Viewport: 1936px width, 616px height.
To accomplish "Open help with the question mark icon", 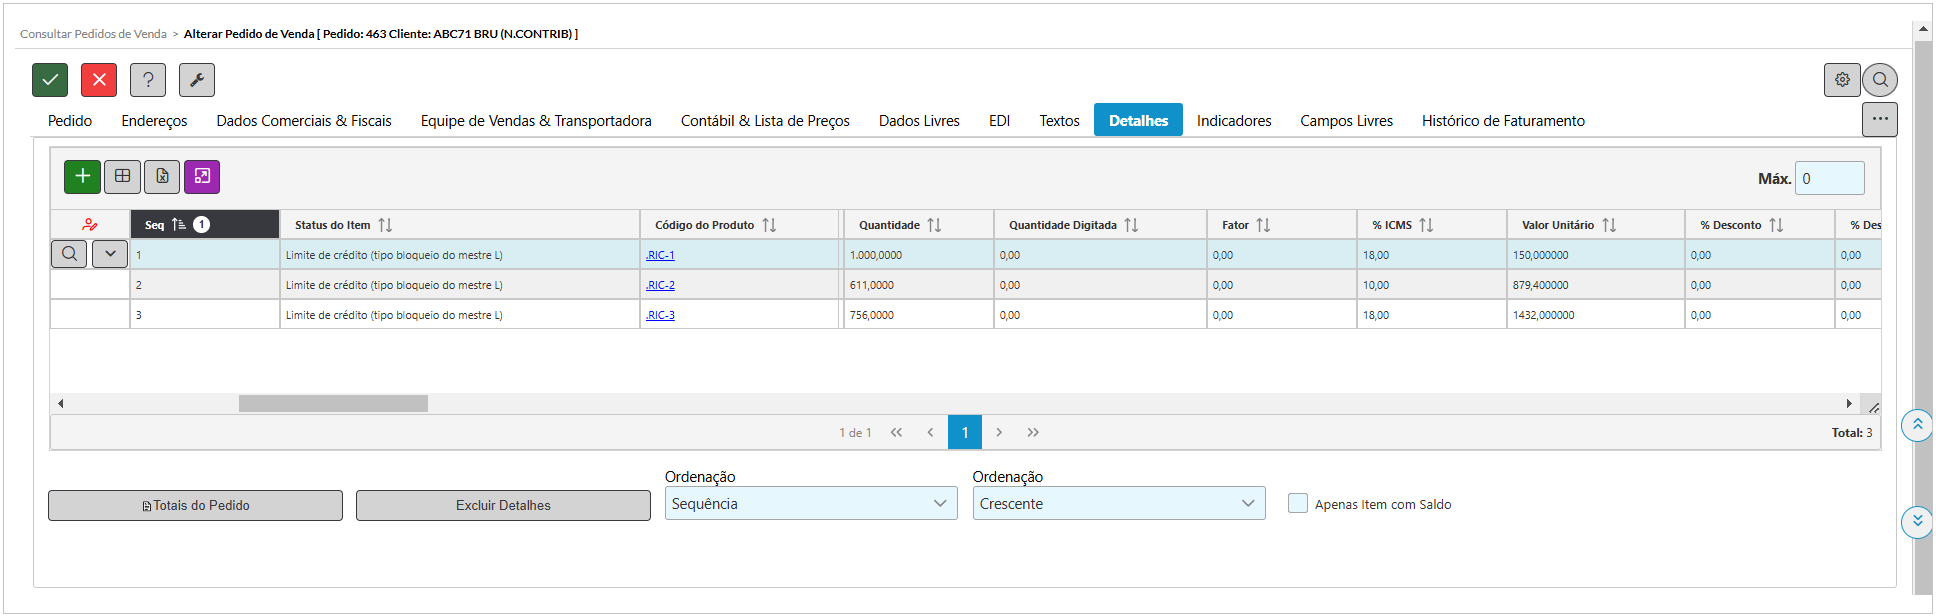I will click(x=148, y=80).
